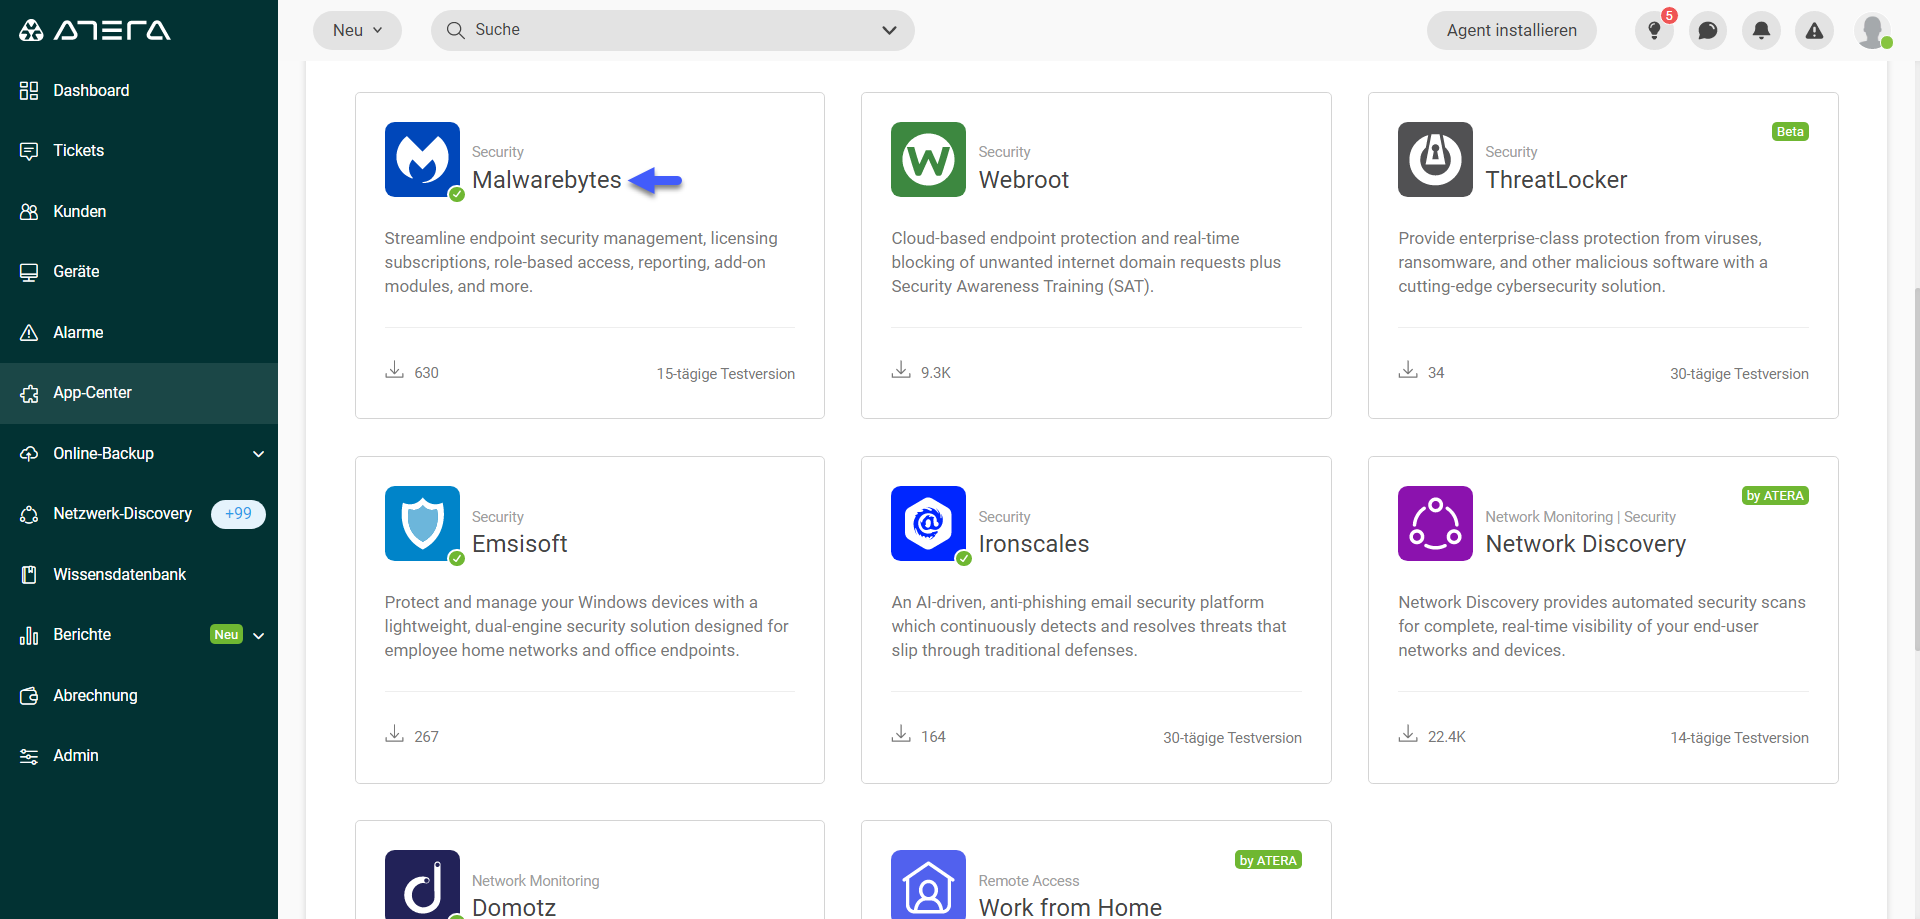Click the Webroot app logo
The height and width of the screenshot is (919, 1920).
click(x=928, y=159)
